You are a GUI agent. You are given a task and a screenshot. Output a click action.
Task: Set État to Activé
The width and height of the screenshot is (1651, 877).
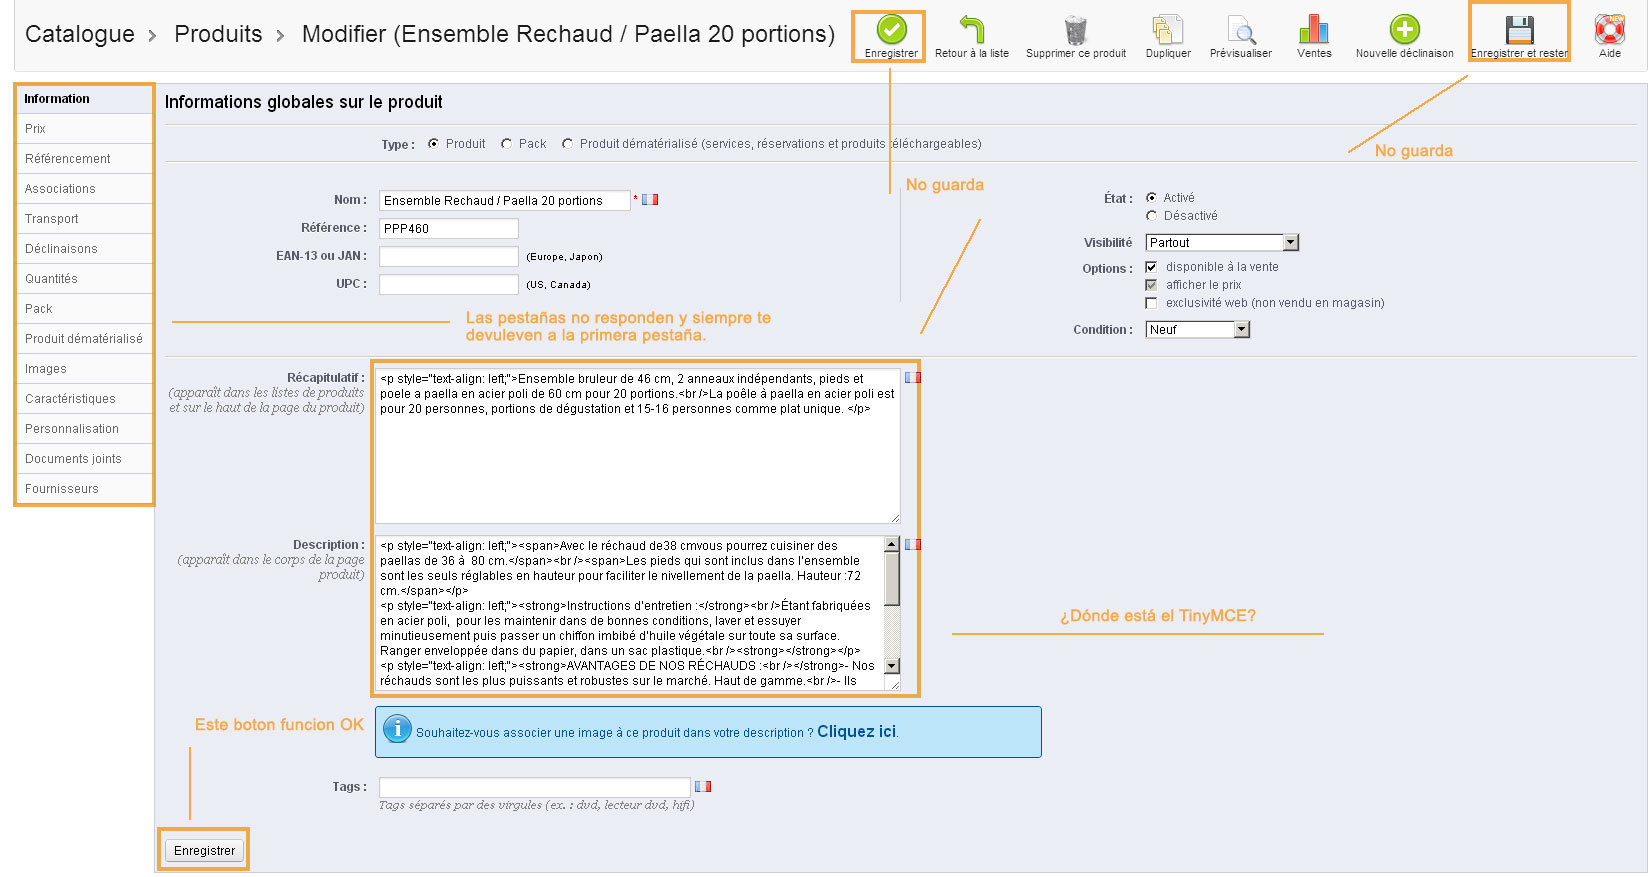(x=1151, y=197)
